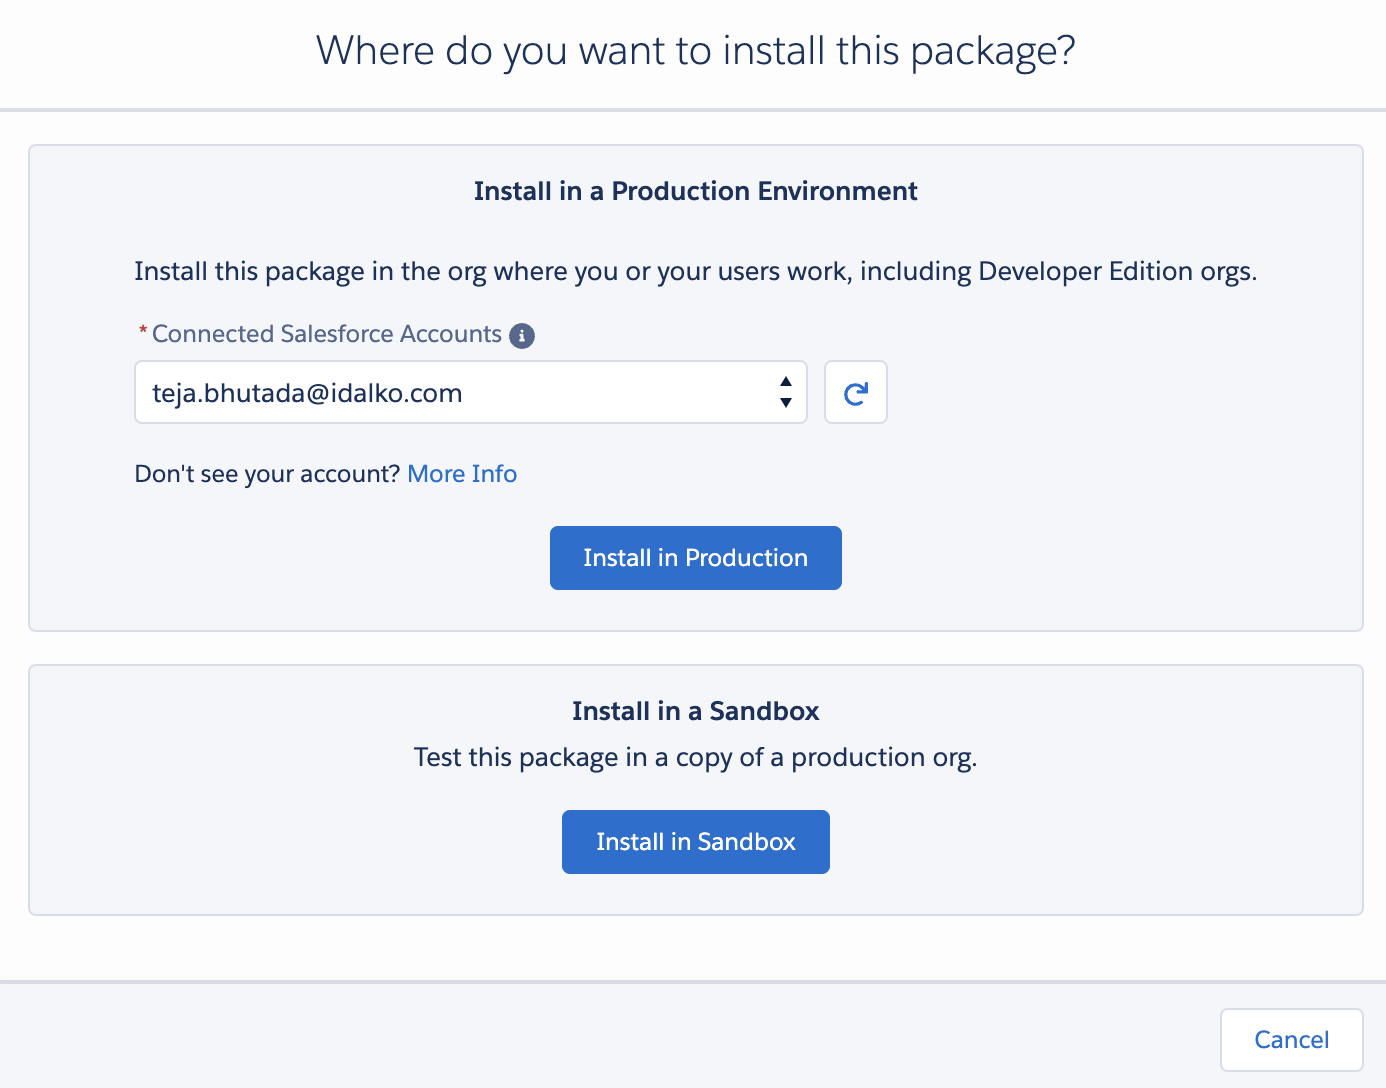
Task: Click the Connected Salesforce Accounts field label
Action: tap(327, 334)
